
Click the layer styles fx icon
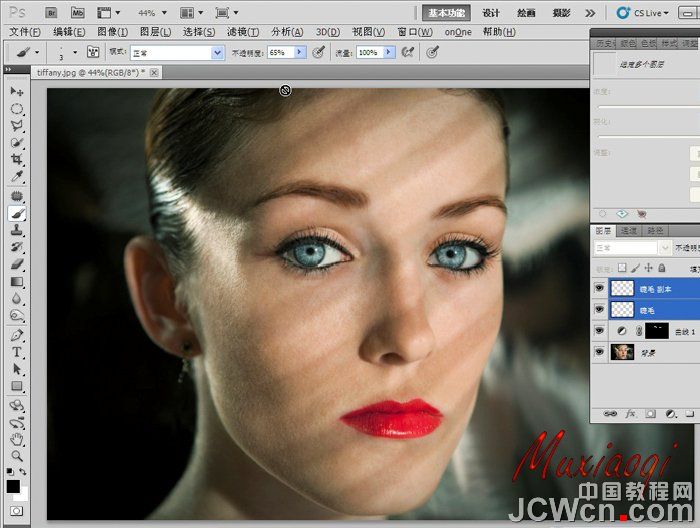630,413
